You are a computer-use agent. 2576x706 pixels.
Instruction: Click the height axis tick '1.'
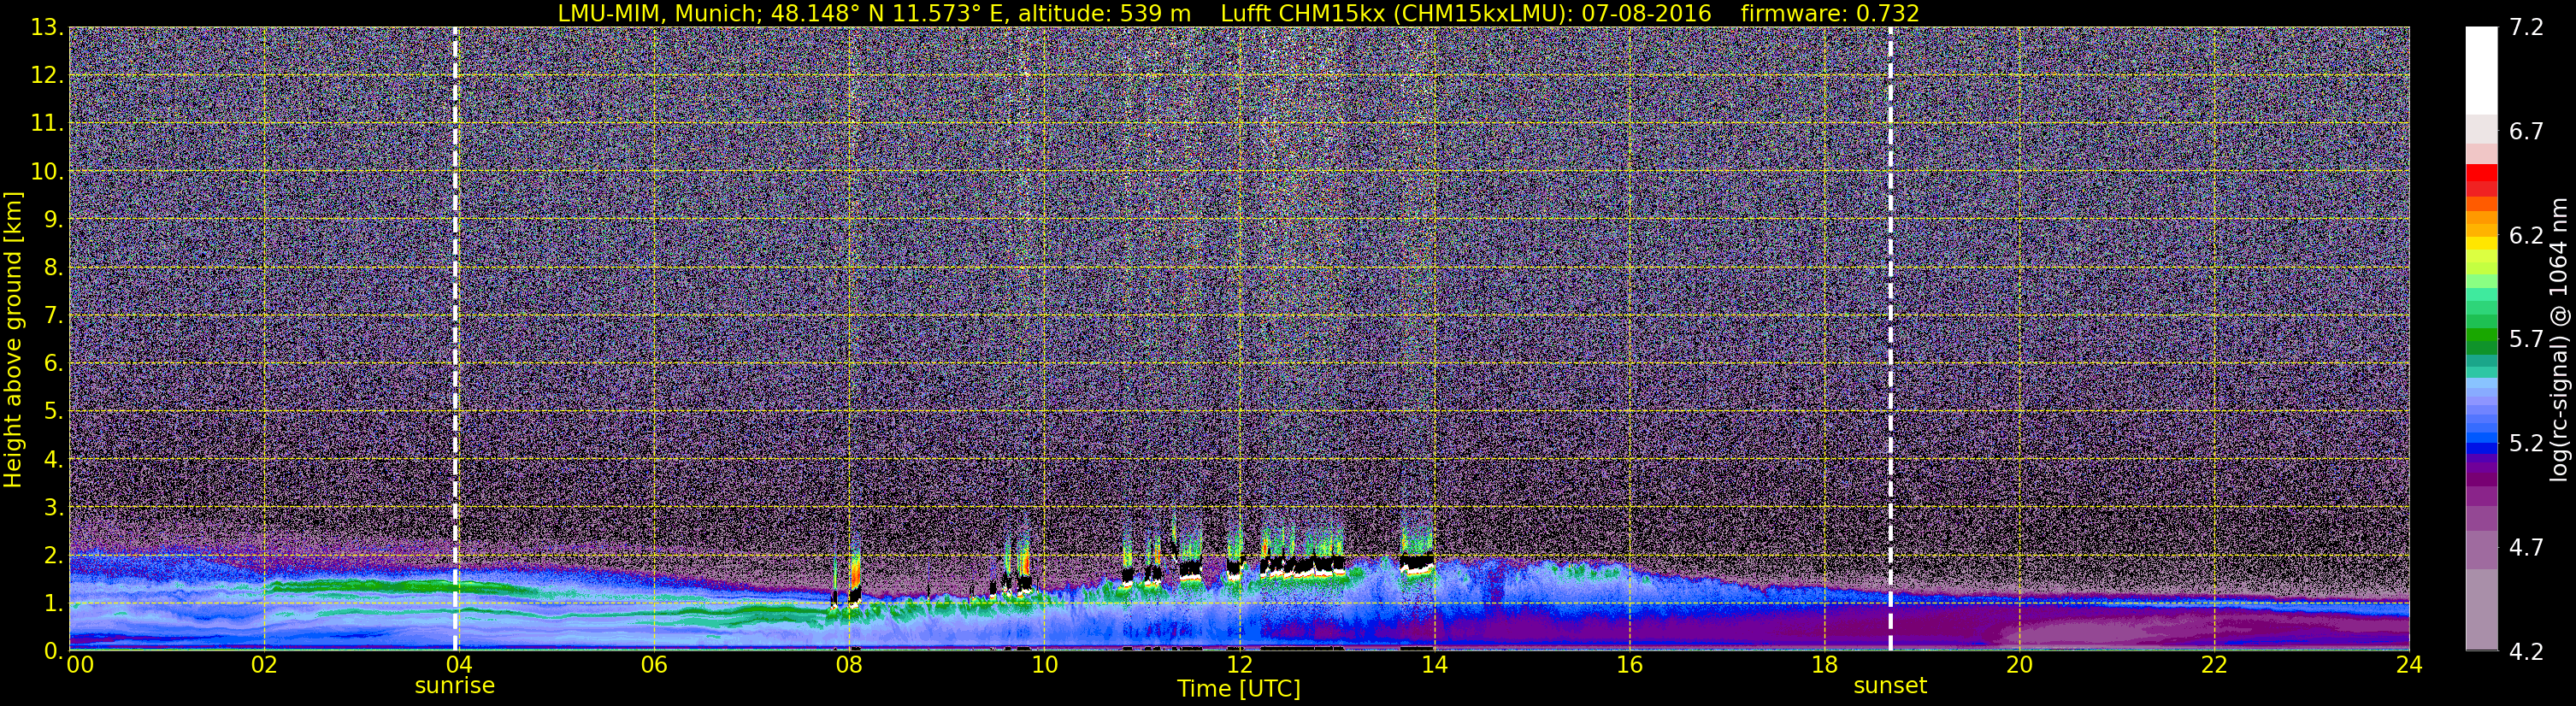tap(54, 603)
